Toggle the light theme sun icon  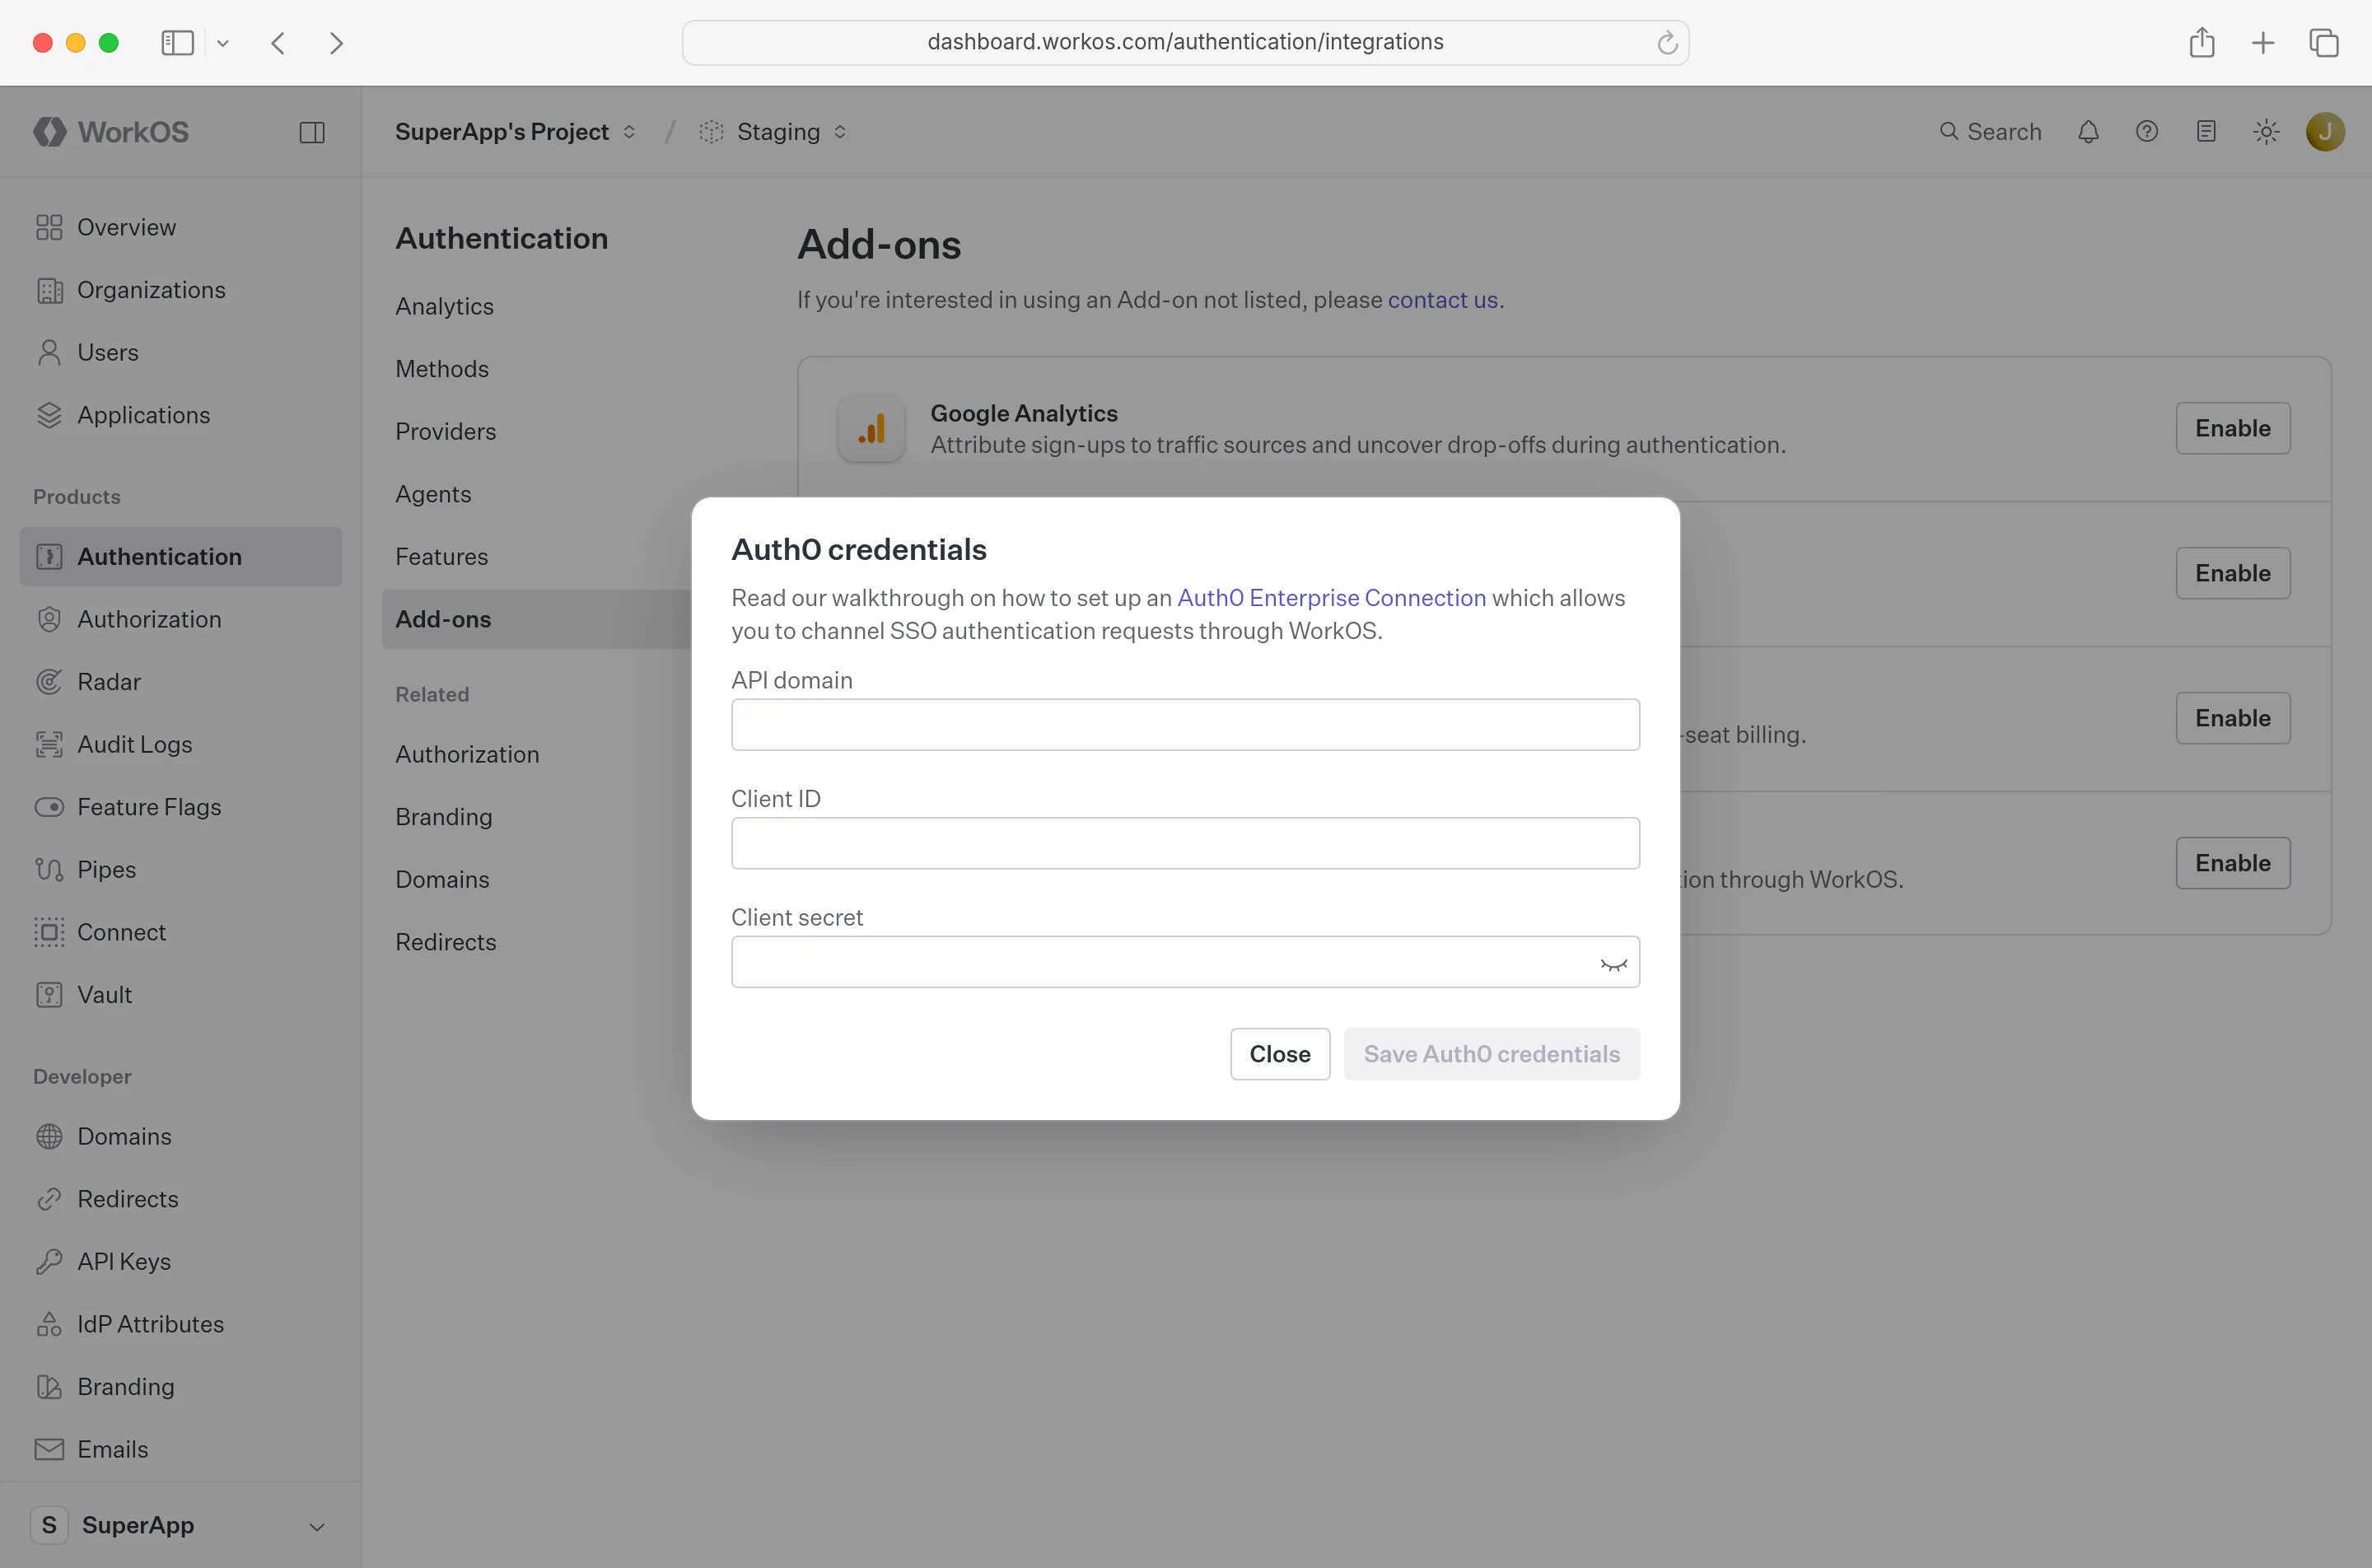click(x=2266, y=132)
